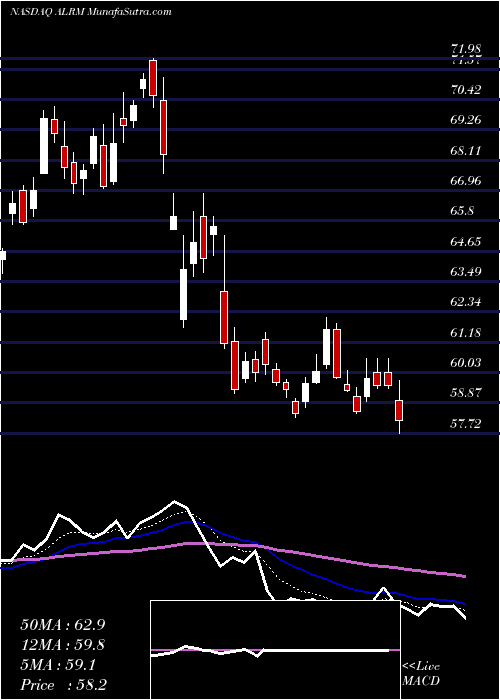Screen dimensions: 500x700
Task: Click the 50MA : 62.9 readout
Action: point(63,625)
